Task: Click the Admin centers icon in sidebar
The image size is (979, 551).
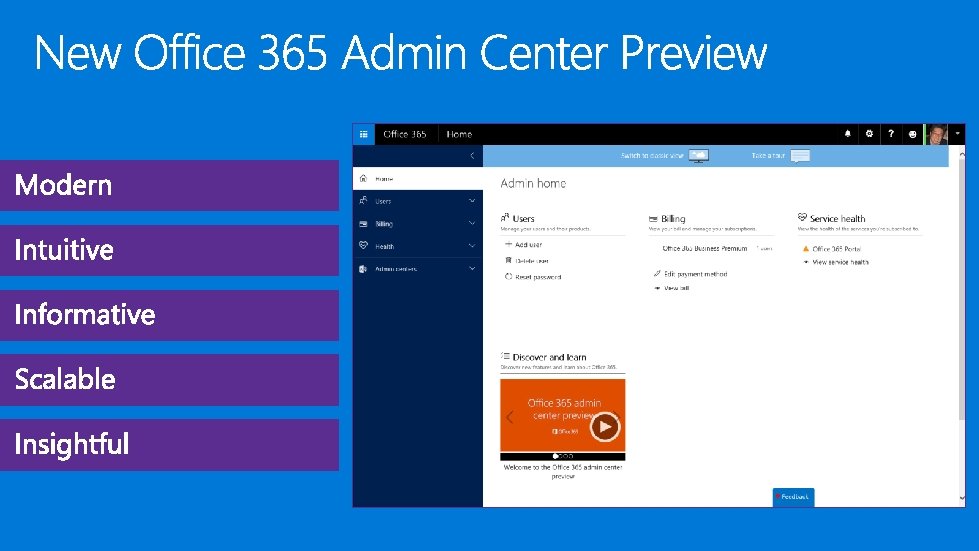Action: [363, 269]
